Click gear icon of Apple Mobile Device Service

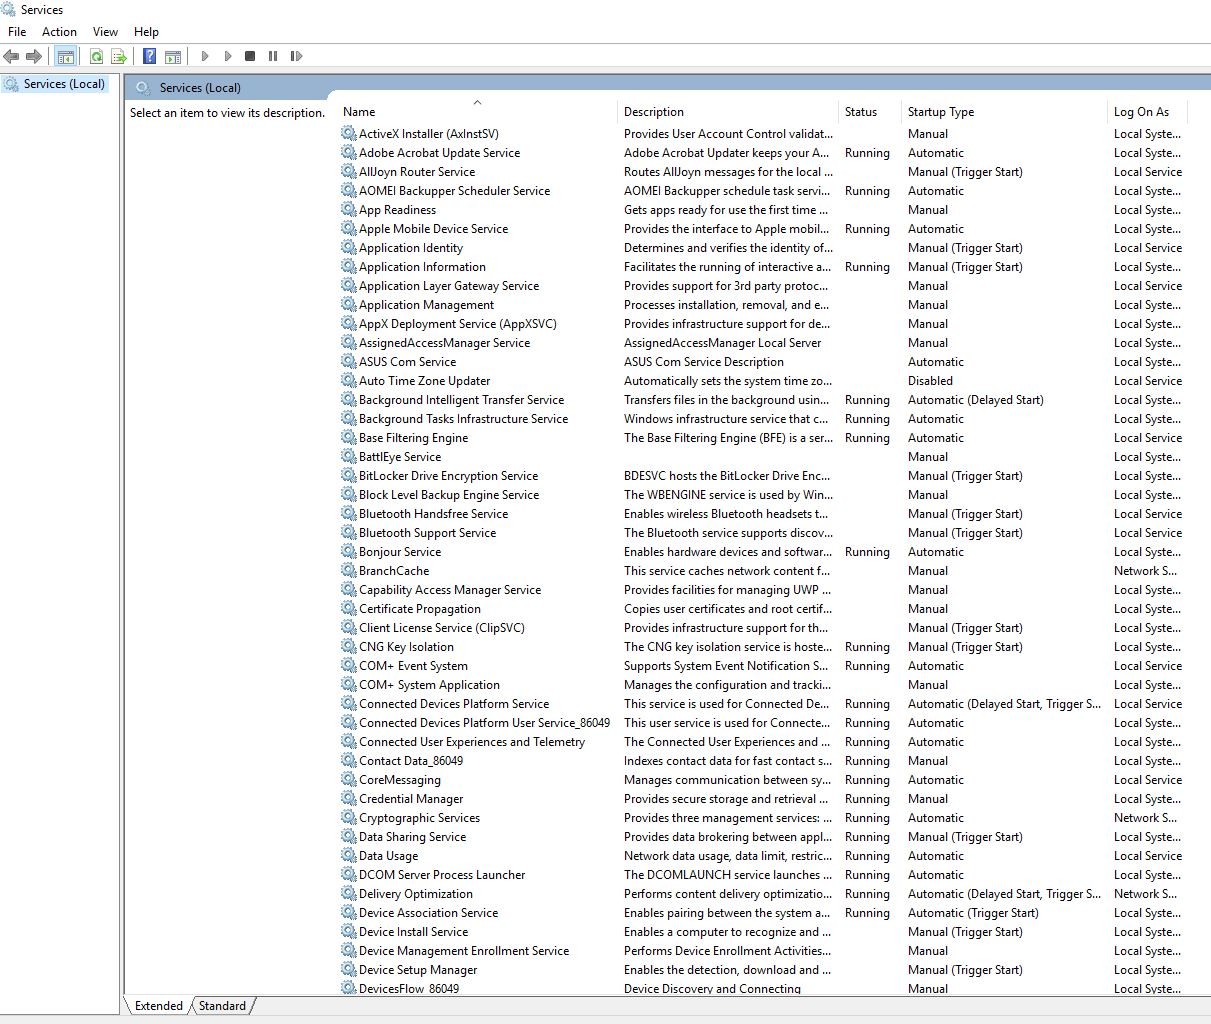[348, 228]
